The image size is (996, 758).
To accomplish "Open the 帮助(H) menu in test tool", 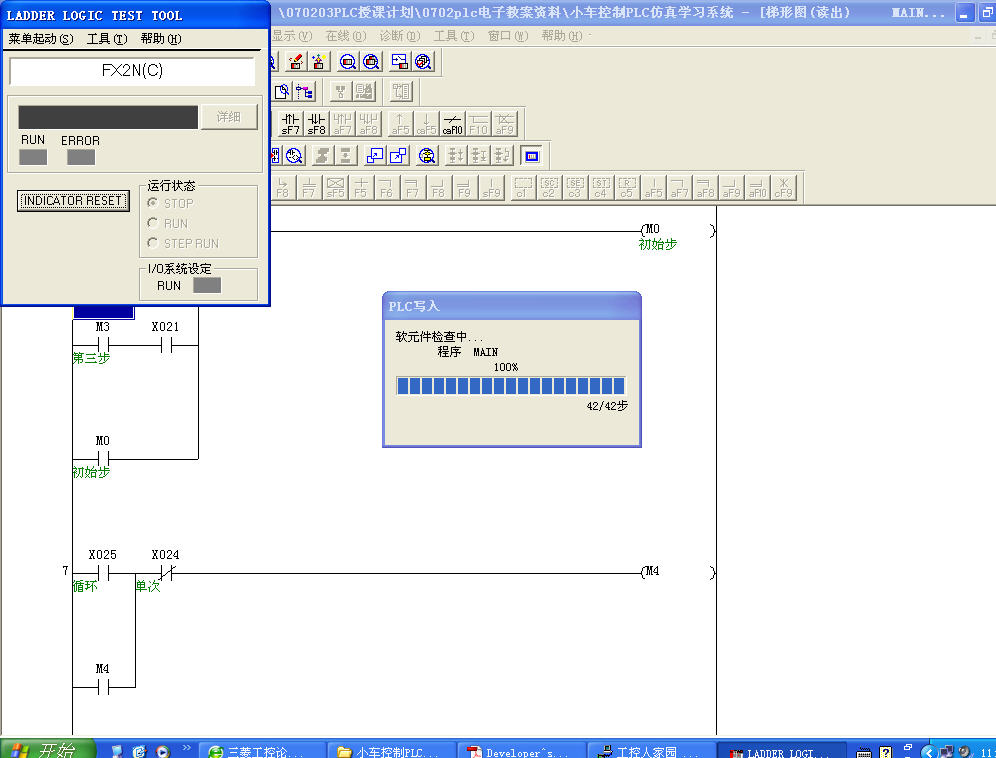I will 160,39.
